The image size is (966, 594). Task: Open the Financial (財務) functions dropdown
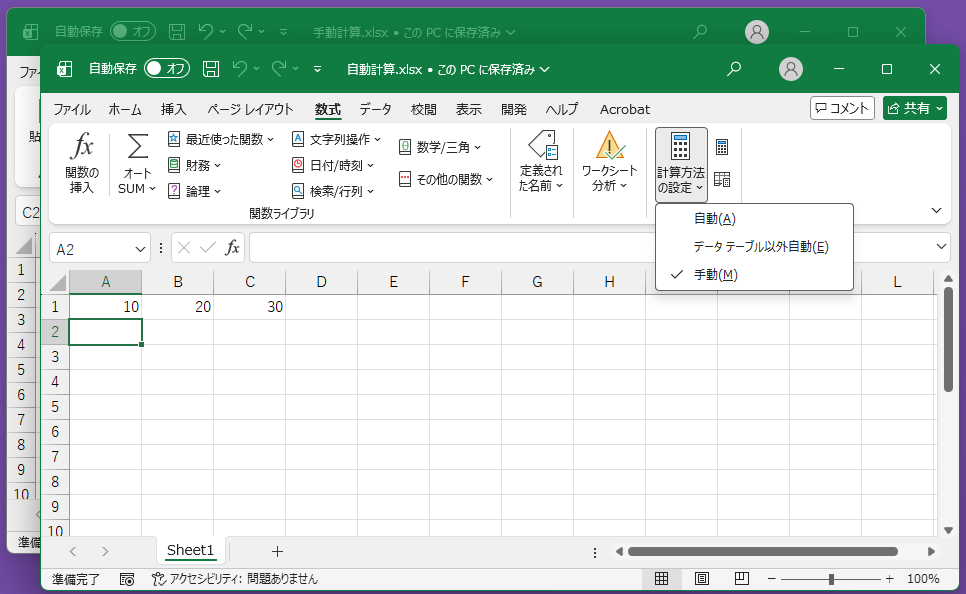pos(194,165)
